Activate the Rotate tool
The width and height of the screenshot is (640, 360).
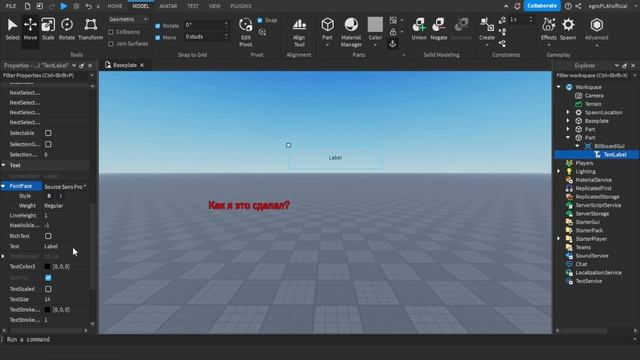point(67,29)
